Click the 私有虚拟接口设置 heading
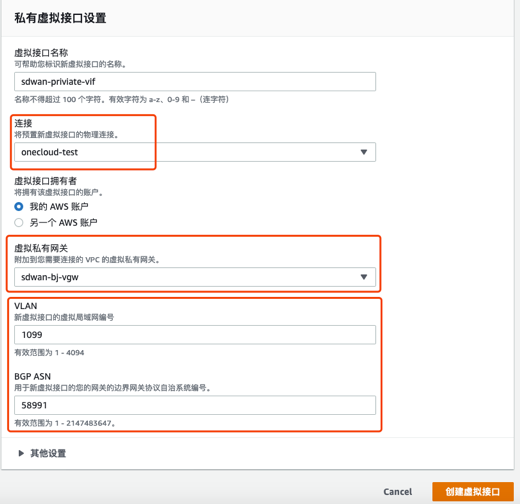The height and width of the screenshot is (504, 520). [x=60, y=18]
